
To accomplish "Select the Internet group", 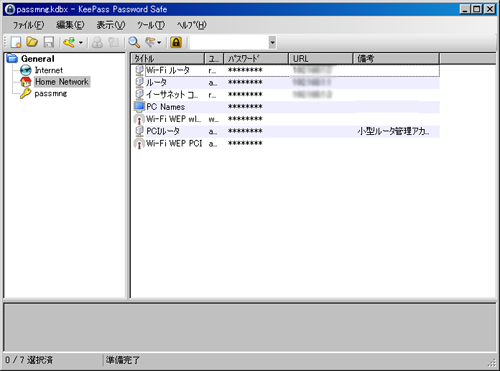I will (x=49, y=70).
